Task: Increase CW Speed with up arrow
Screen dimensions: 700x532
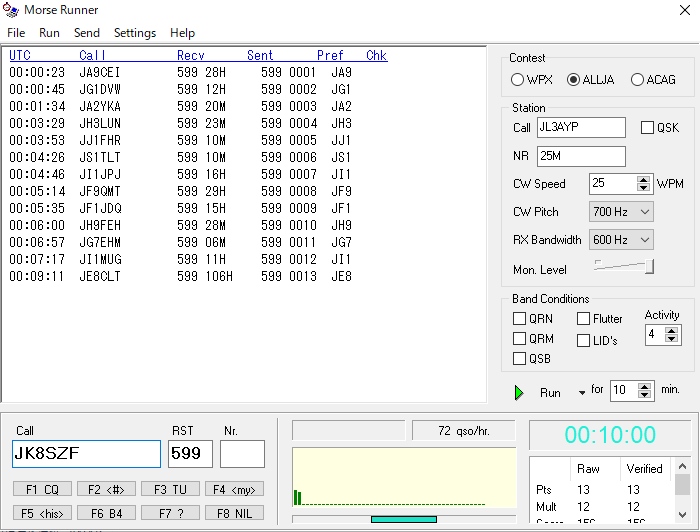Action: 643,179
